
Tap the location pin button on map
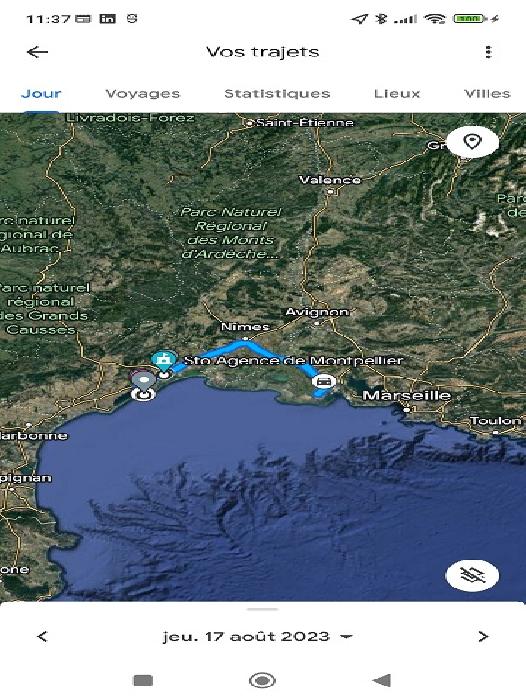click(472, 142)
